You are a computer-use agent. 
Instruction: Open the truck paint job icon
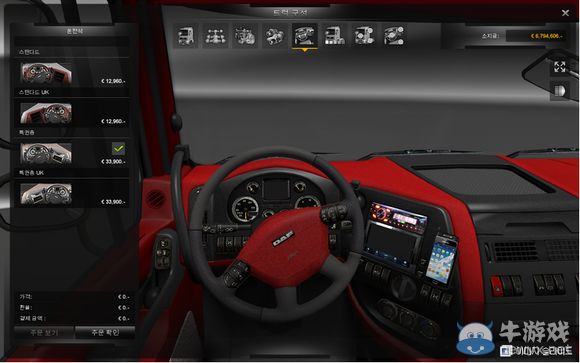[x=334, y=36]
